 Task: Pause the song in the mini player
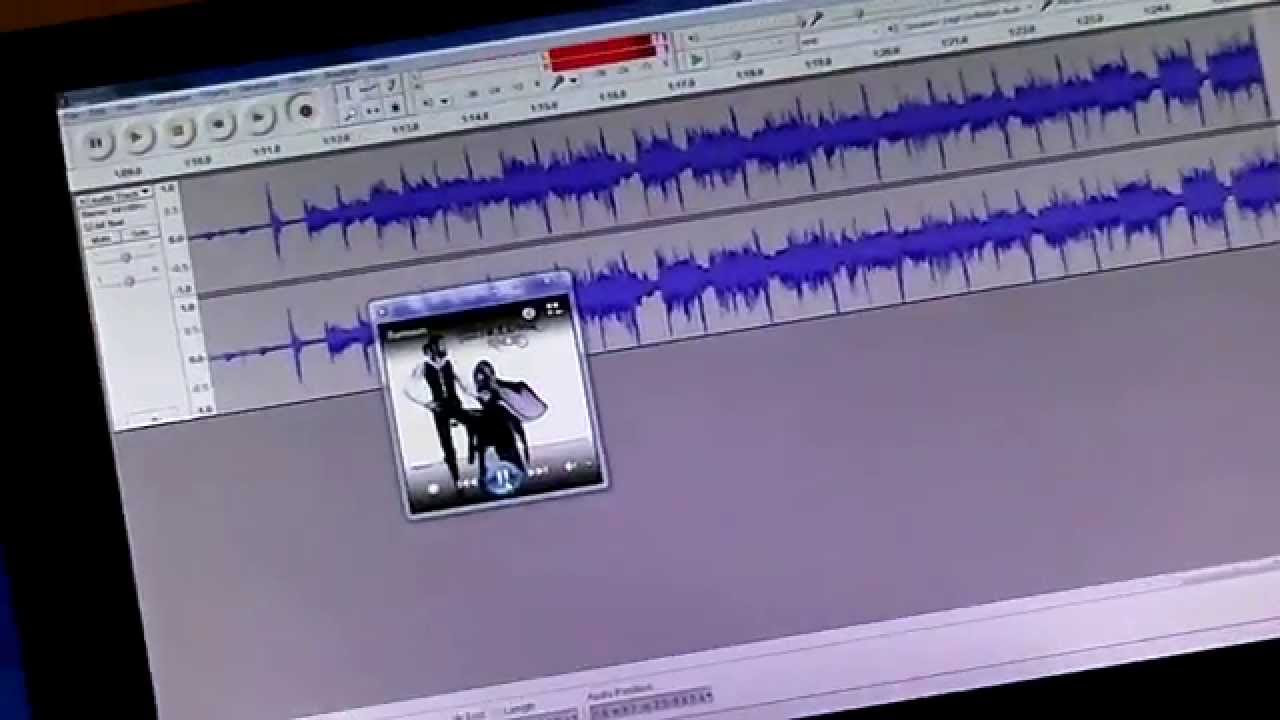[x=502, y=478]
